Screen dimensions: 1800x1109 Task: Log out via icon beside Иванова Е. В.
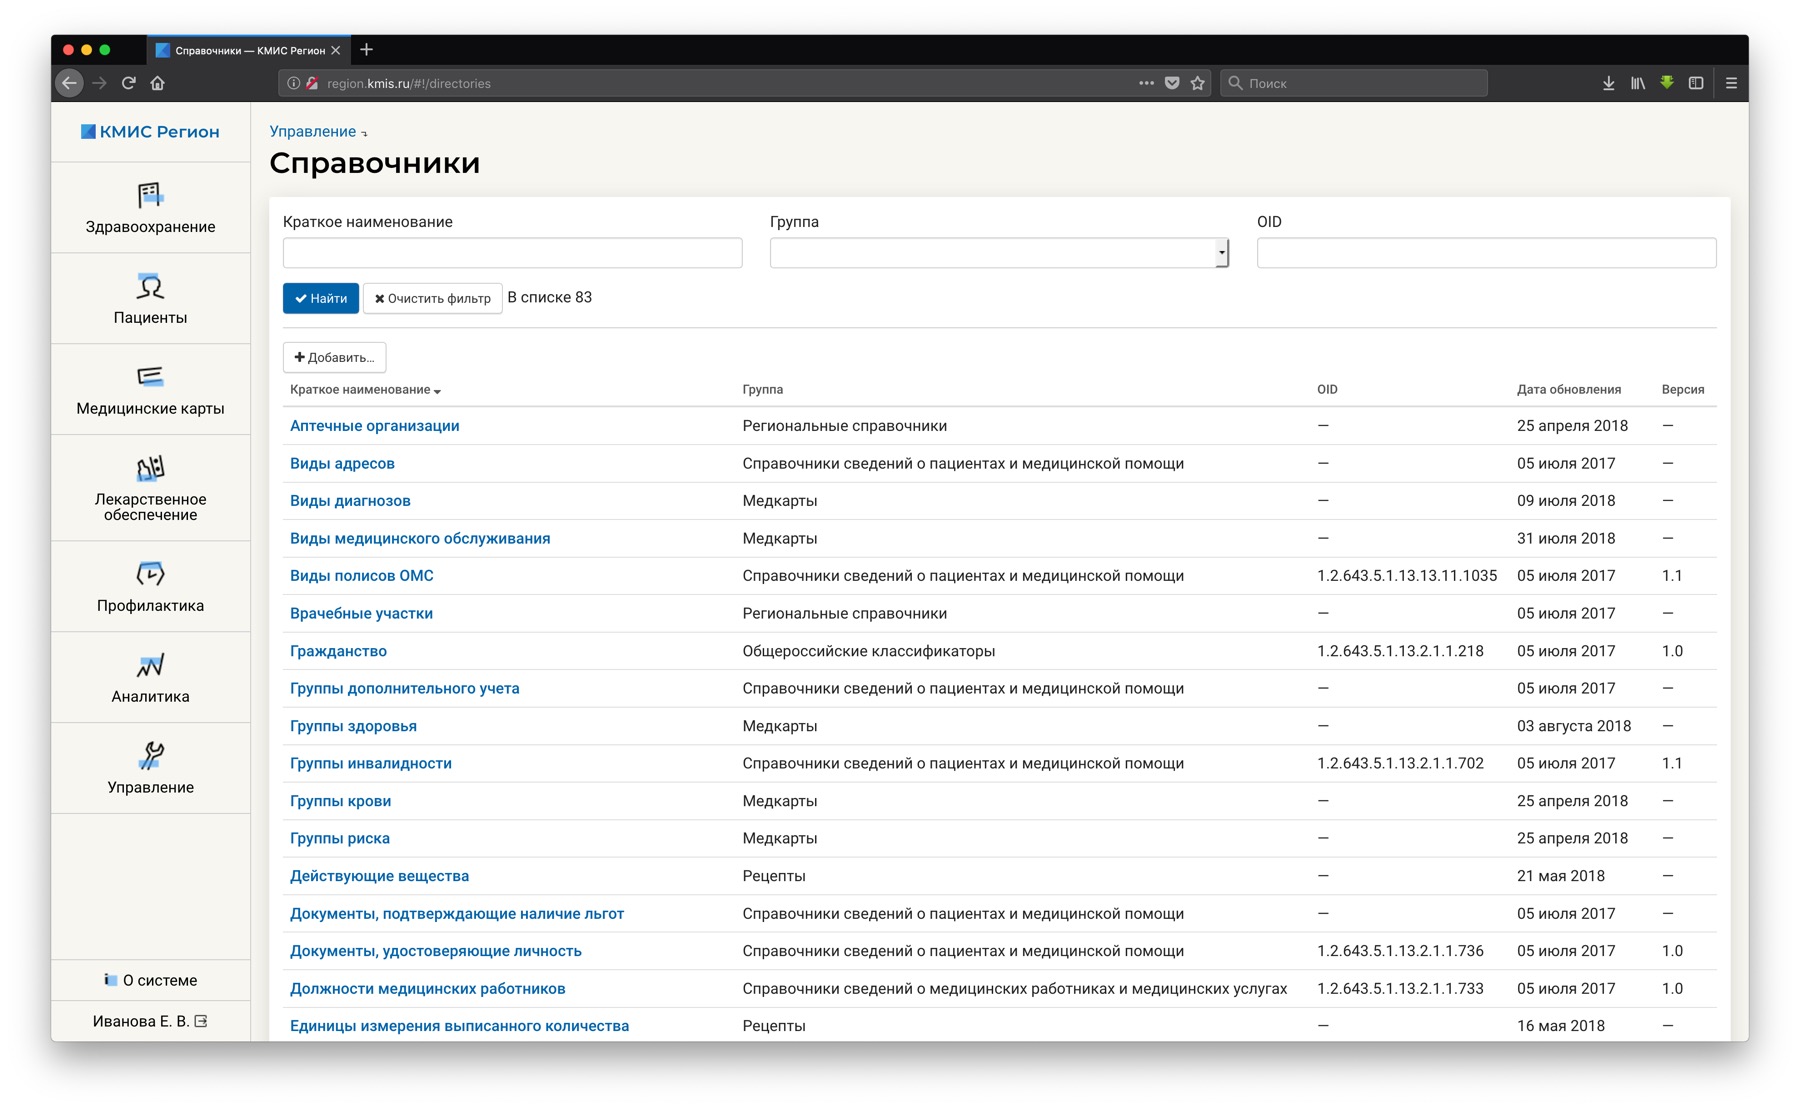(201, 1021)
